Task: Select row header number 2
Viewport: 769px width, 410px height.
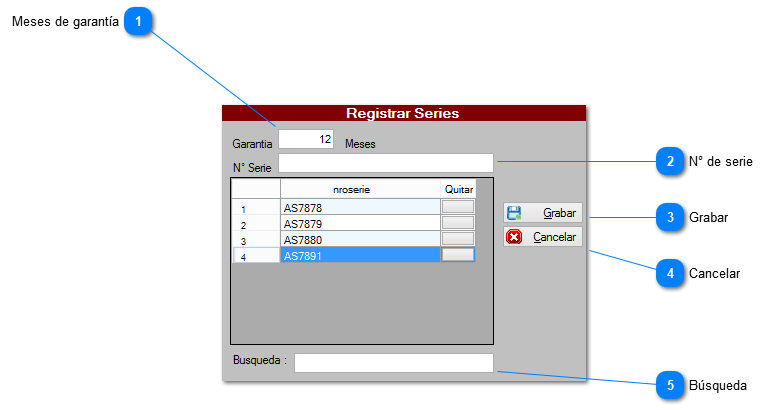Action: tap(256, 223)
